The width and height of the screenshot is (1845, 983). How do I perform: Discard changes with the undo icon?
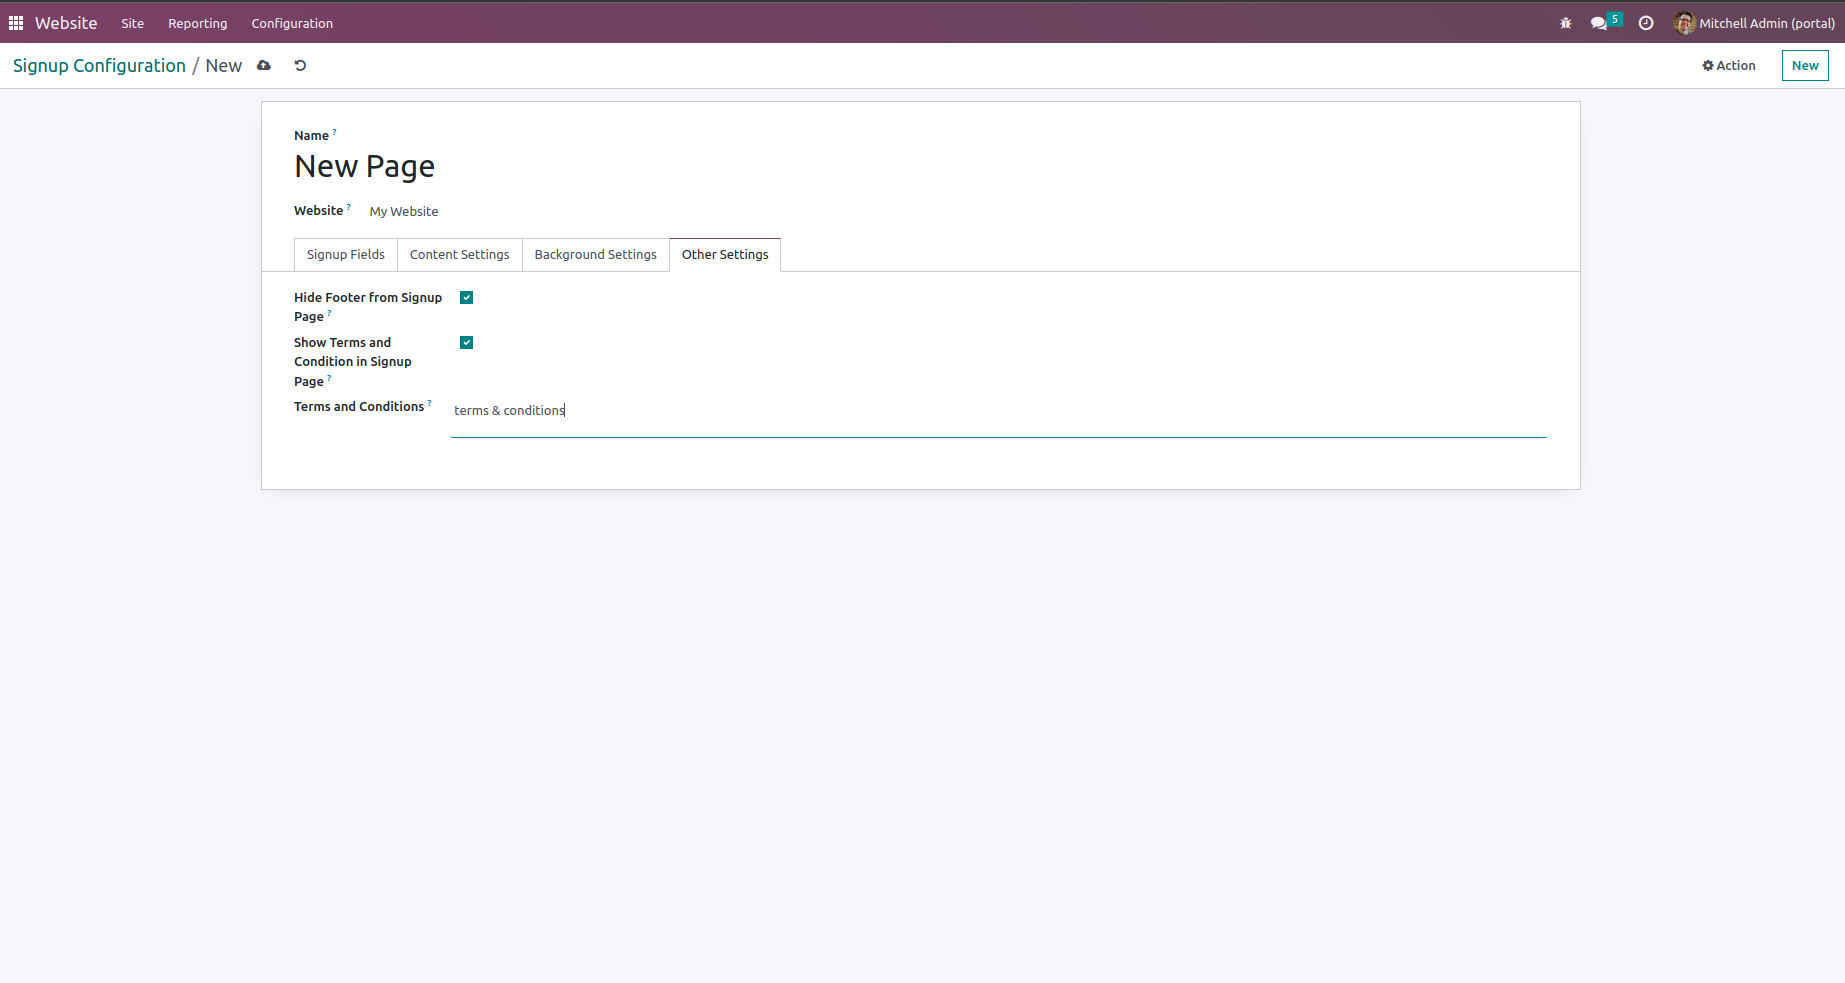tap(300, 66)
